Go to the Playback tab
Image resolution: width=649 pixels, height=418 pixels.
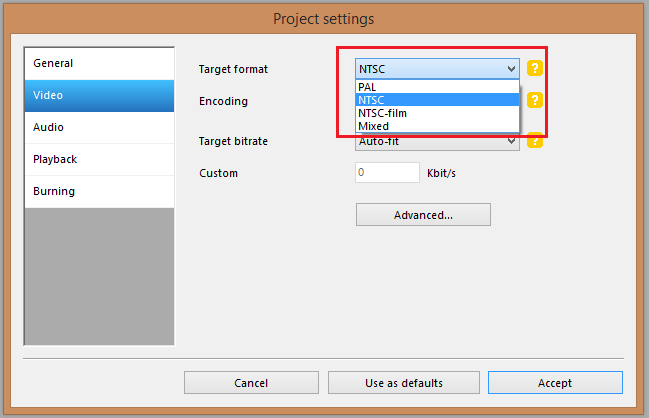pyautogui.click(x=99, y=160)
